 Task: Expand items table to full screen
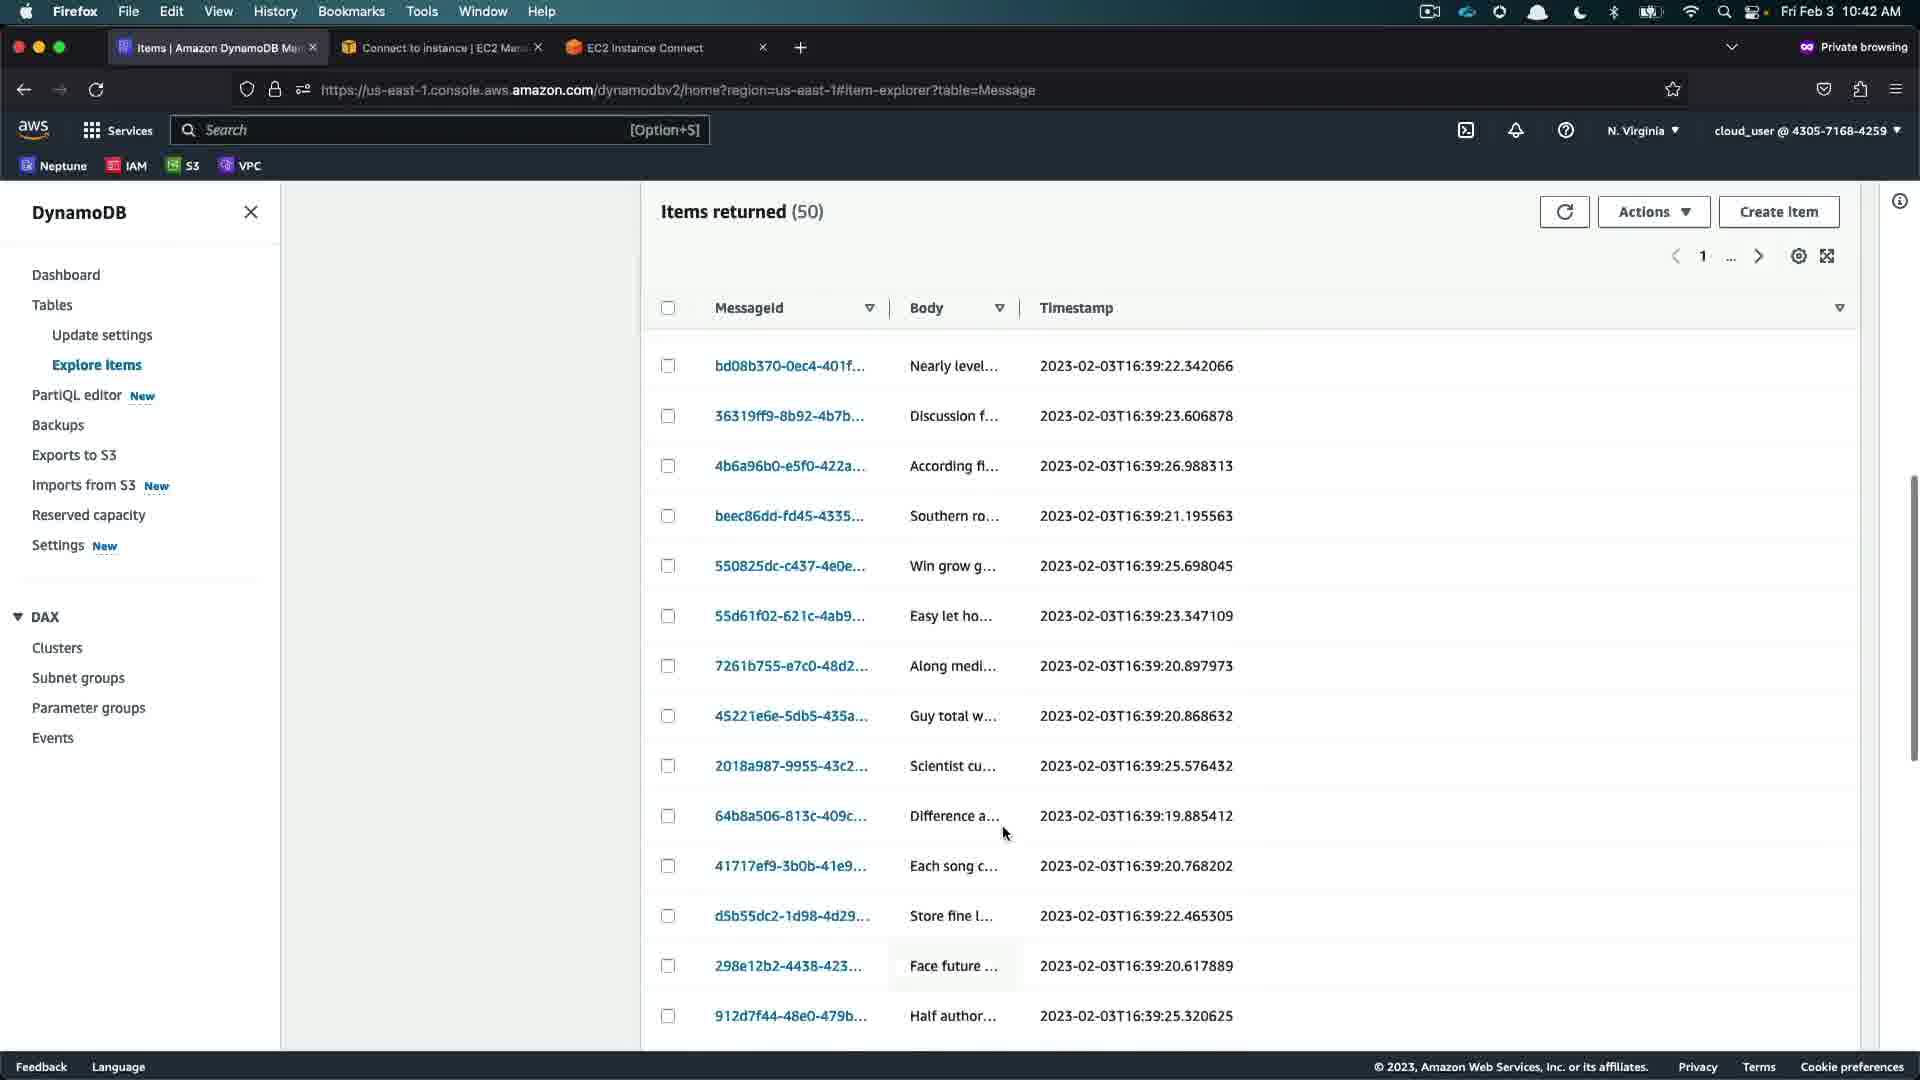pos(1827,256)
